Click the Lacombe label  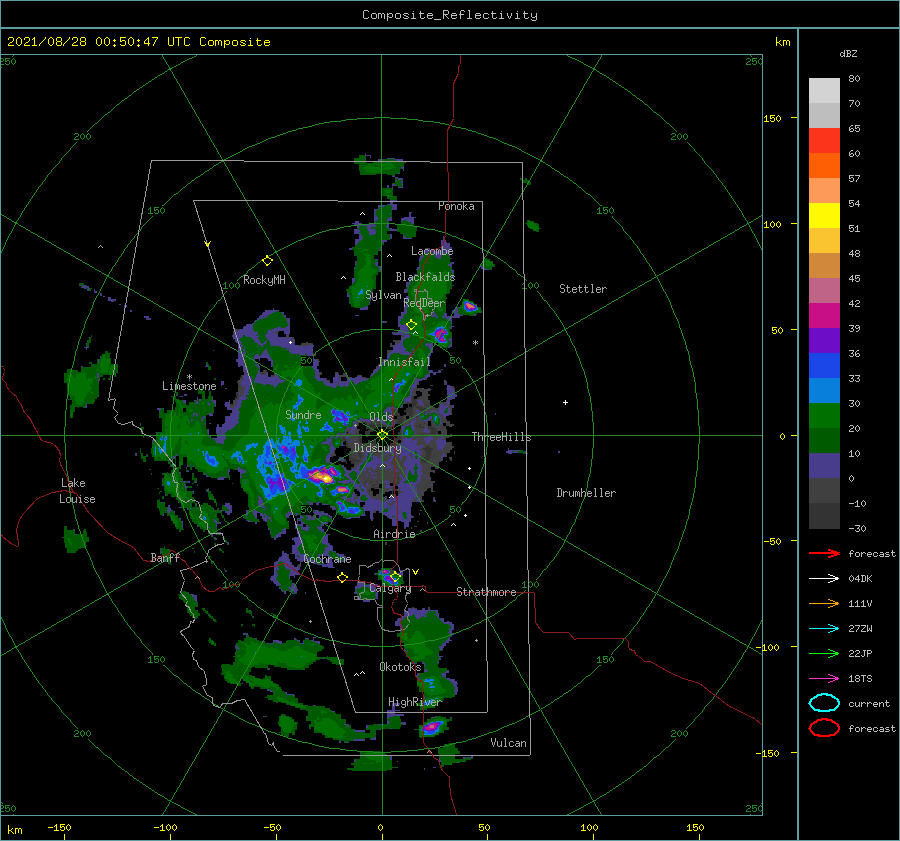coord(432,251)
